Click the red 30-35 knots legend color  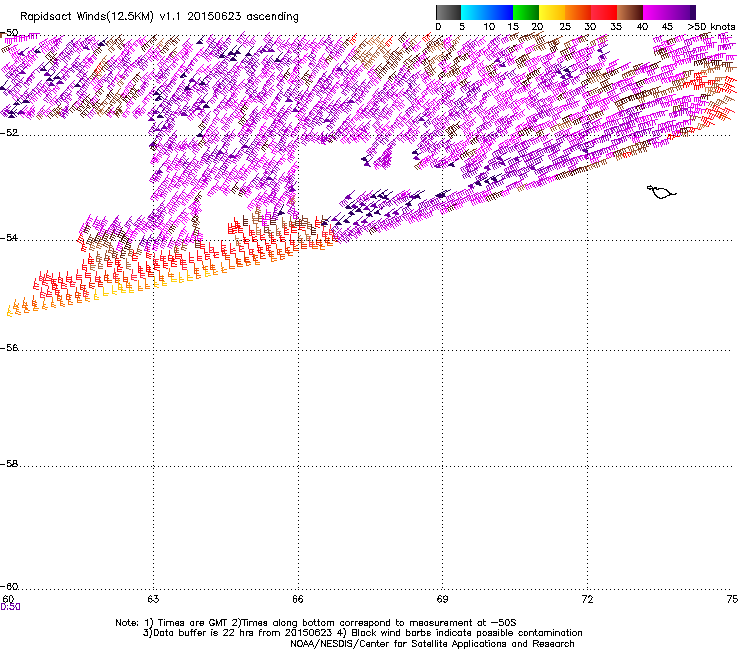604,12
